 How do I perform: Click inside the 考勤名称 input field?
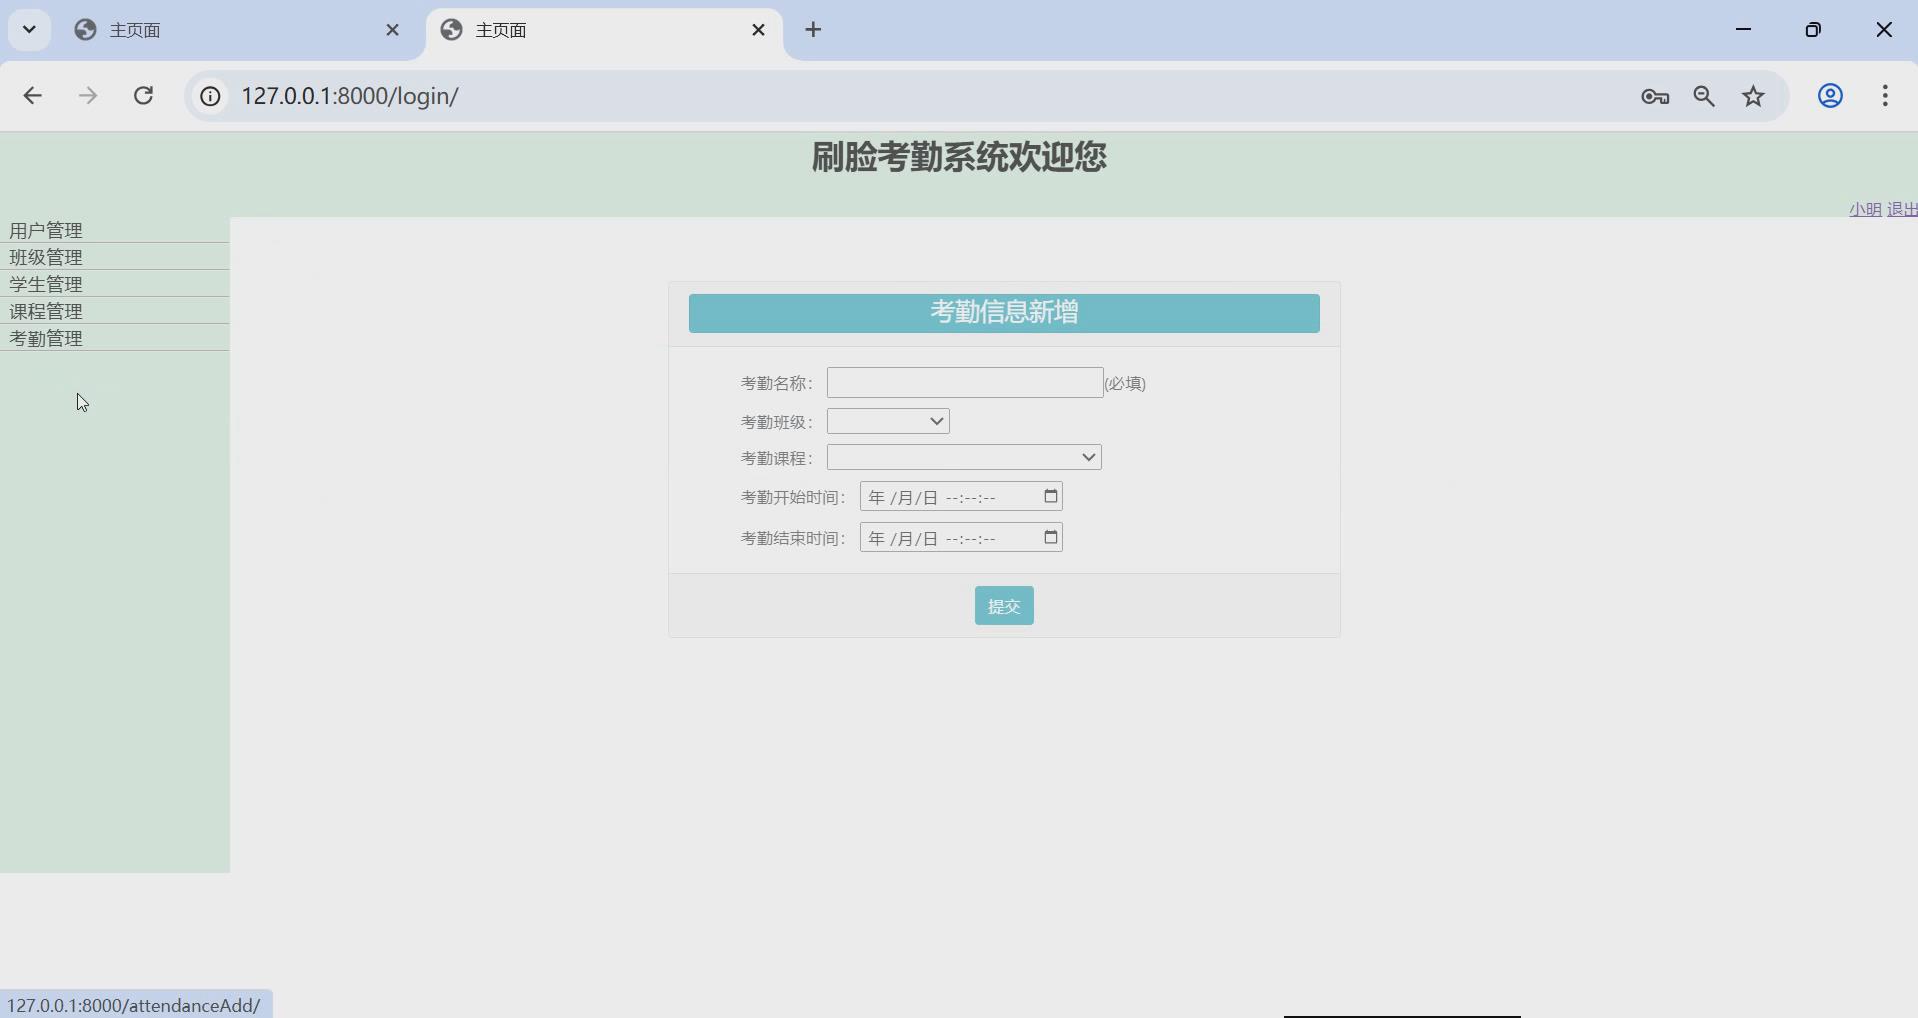963,382
